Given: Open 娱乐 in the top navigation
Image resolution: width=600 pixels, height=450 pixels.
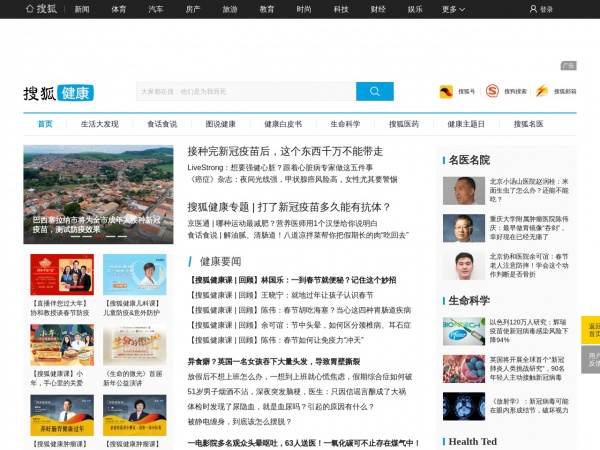Looking at the screenshot, I should tap(415, 9).
